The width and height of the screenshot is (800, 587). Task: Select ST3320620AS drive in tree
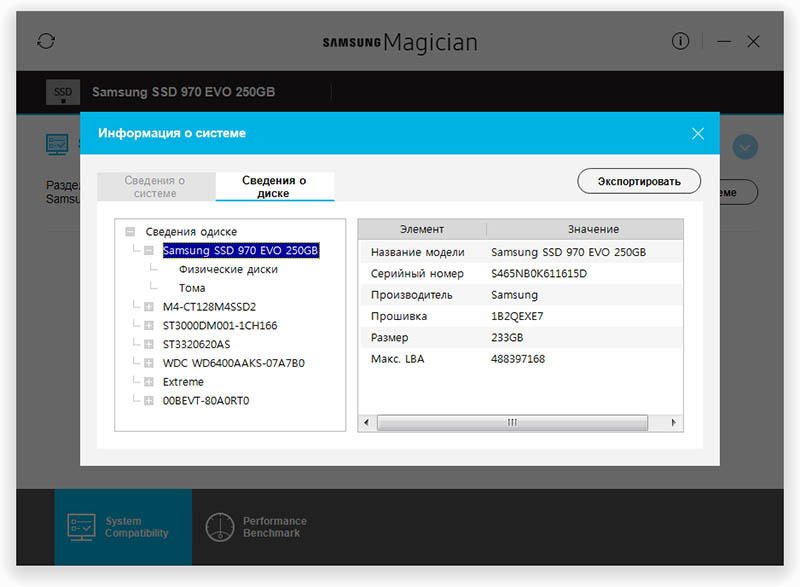196,344
